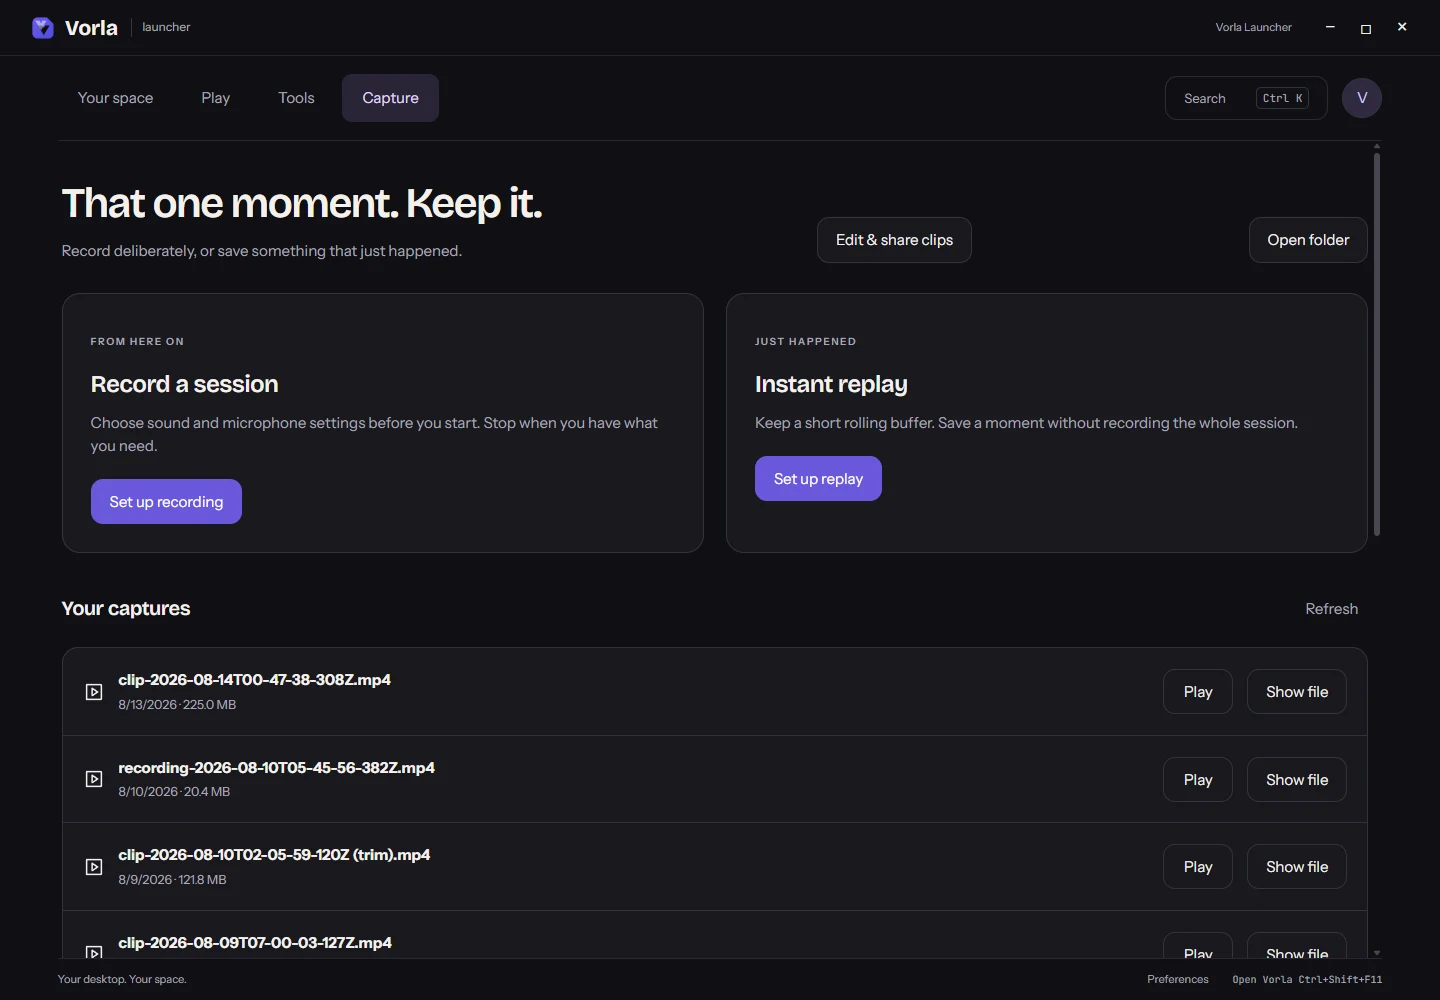Open Edit & share clips
1440x1000 pixels.
(x=894, y=240)
